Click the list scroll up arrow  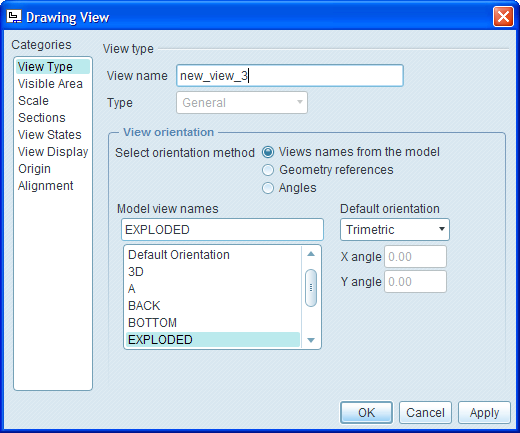pyautogui.click(x=311, y=254)
